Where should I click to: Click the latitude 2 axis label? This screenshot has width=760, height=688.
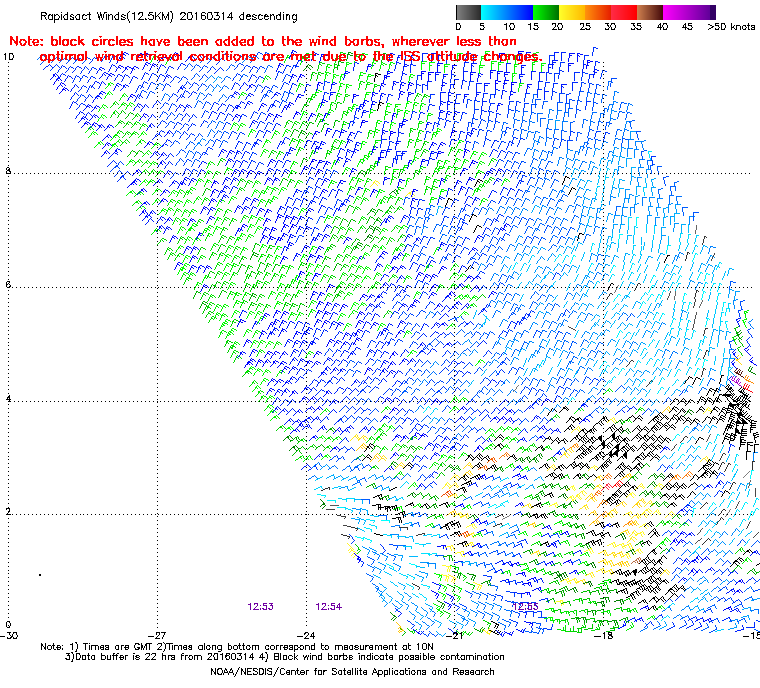click(x=8, y=512)
